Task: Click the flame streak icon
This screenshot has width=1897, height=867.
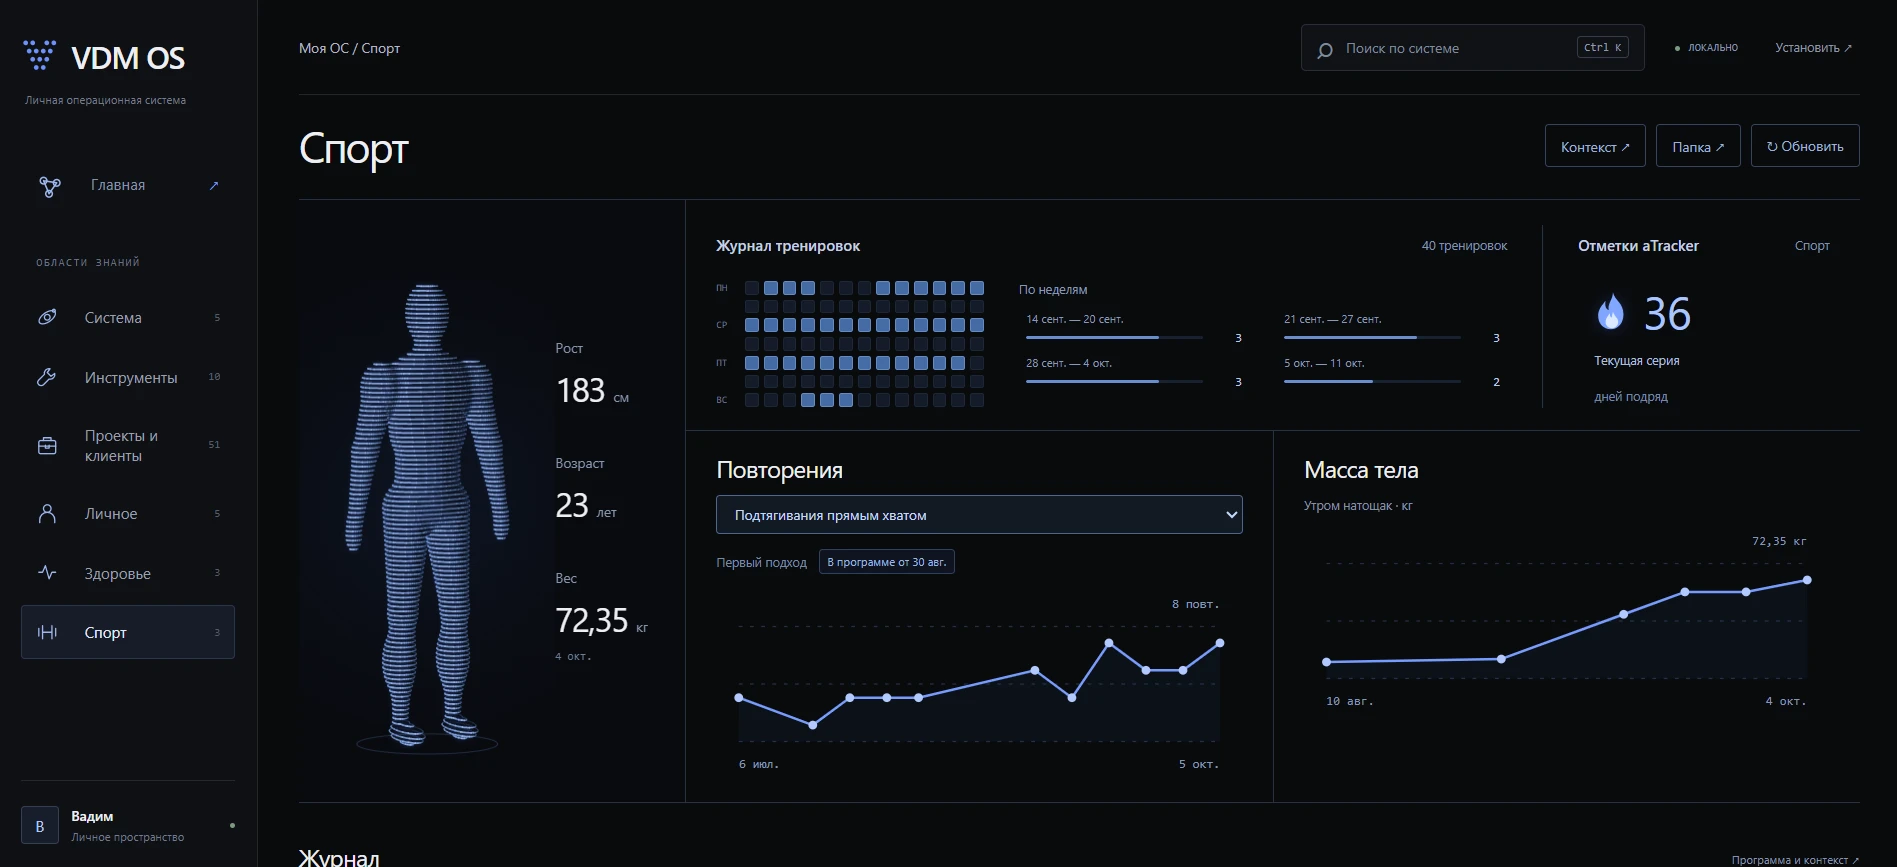Action: coord(1610,312)
